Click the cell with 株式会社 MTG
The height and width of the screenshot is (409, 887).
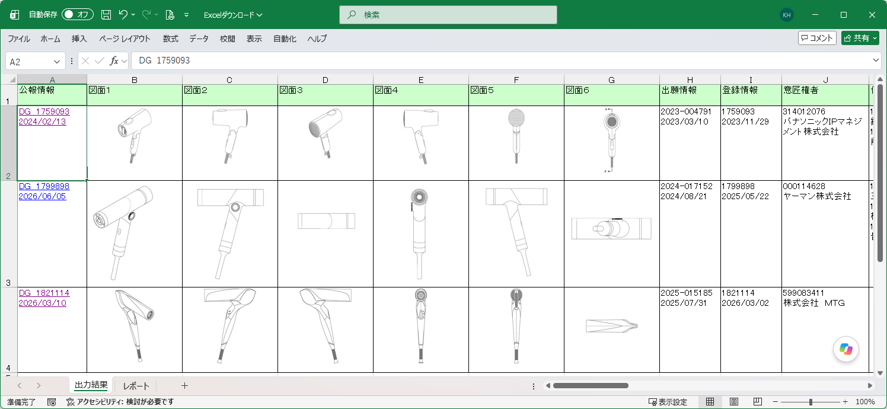(825, 330)
